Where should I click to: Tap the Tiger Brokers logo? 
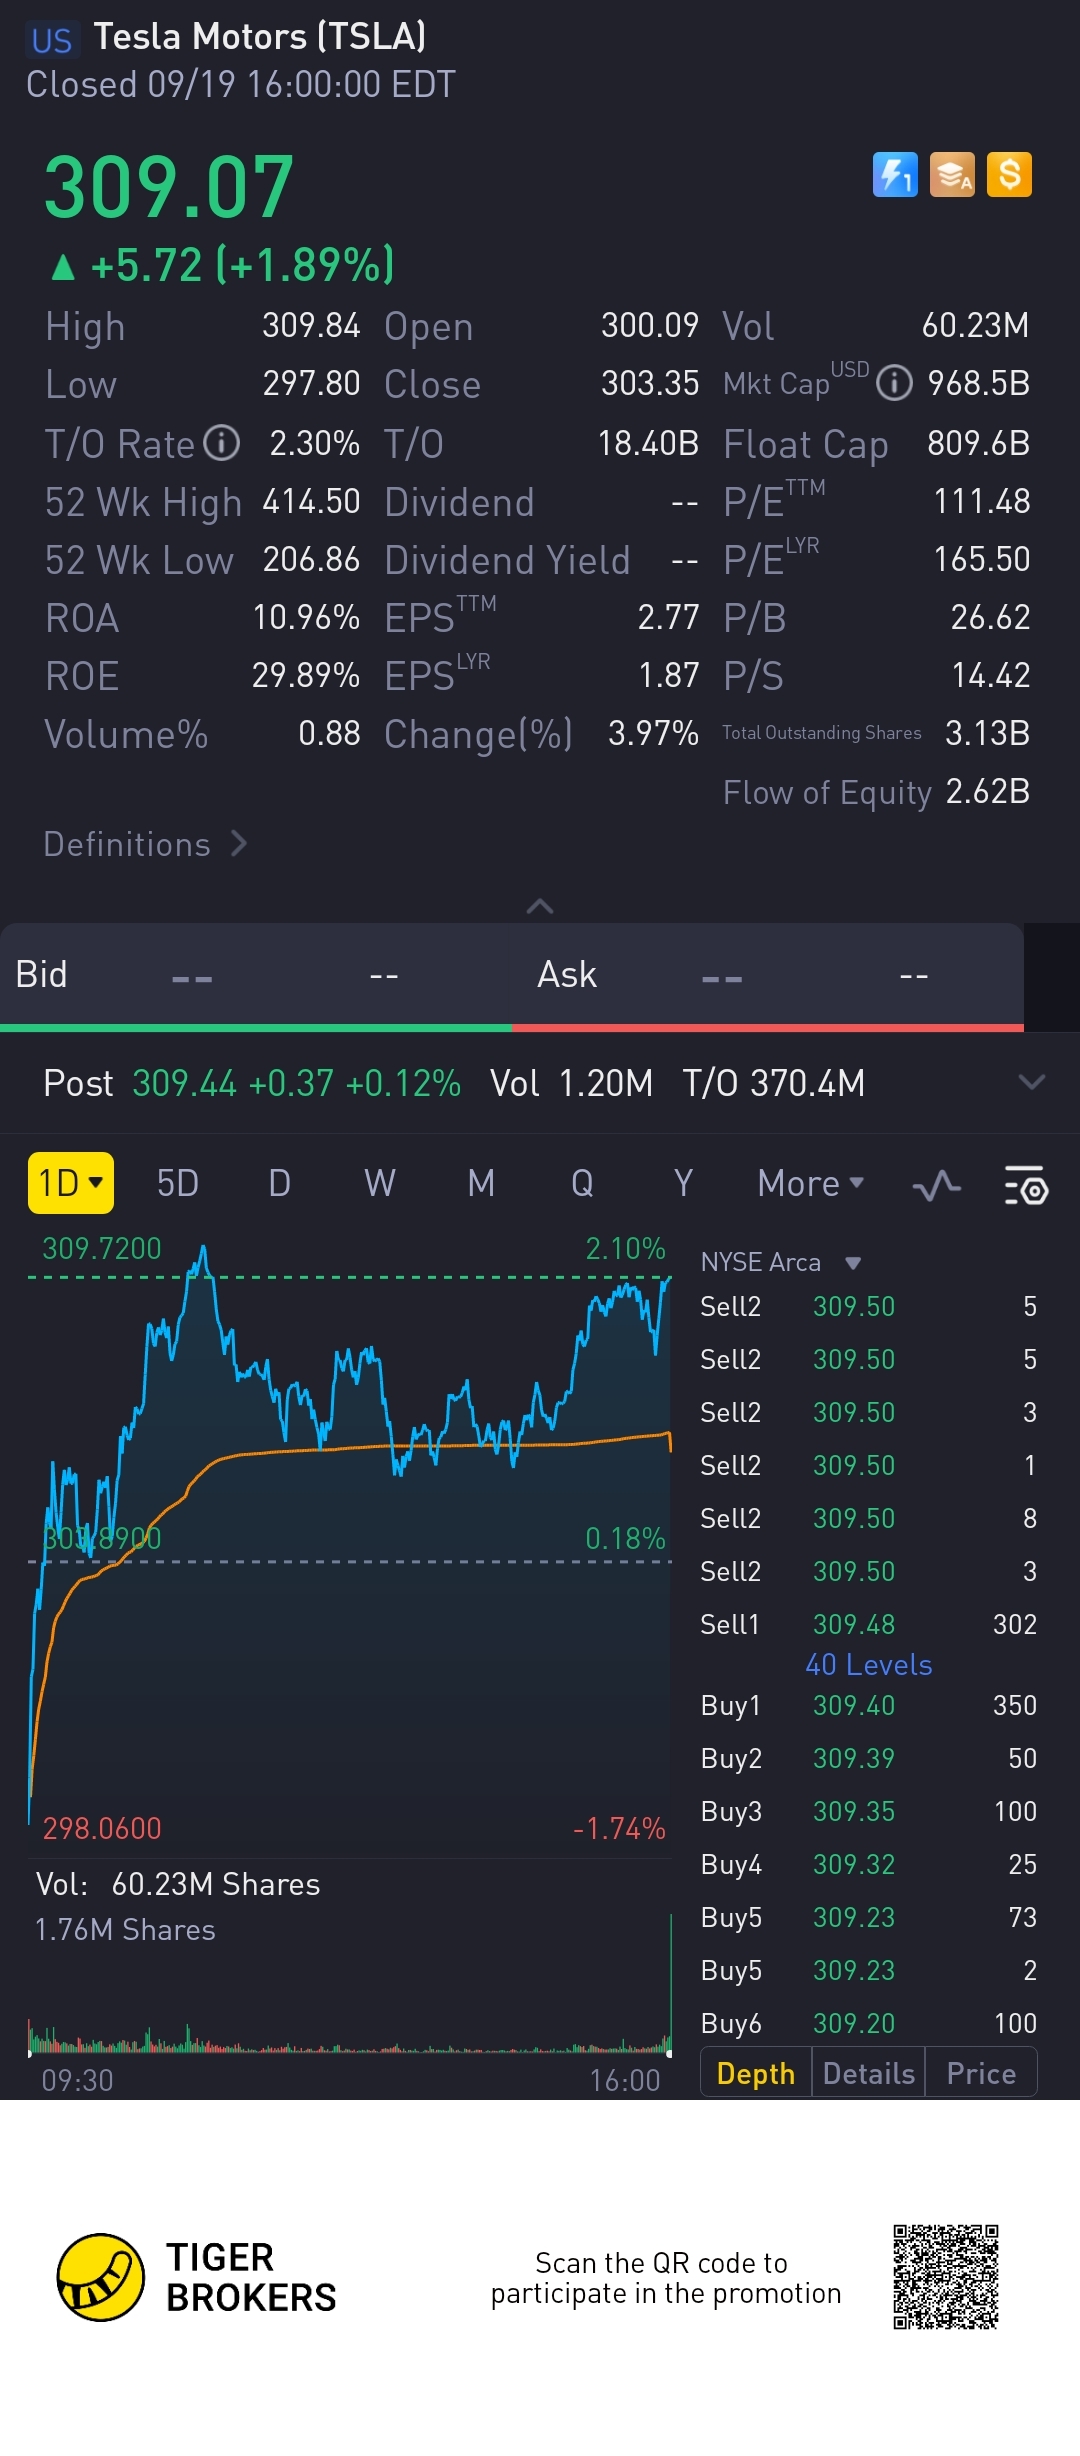101,2277
